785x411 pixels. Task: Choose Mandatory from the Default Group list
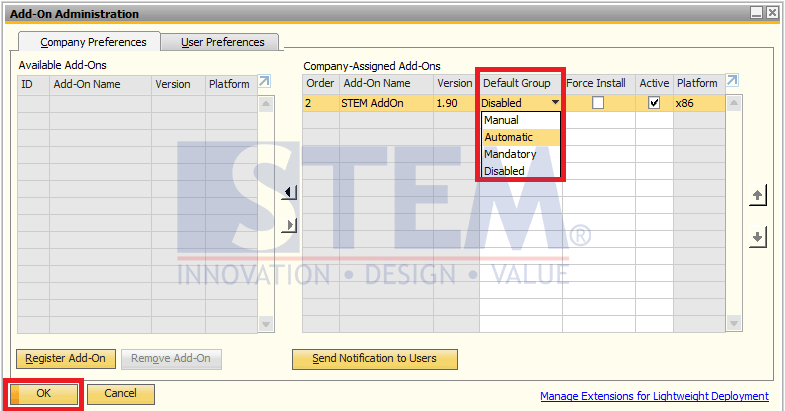pyautogui.click(x=521, y=154)
